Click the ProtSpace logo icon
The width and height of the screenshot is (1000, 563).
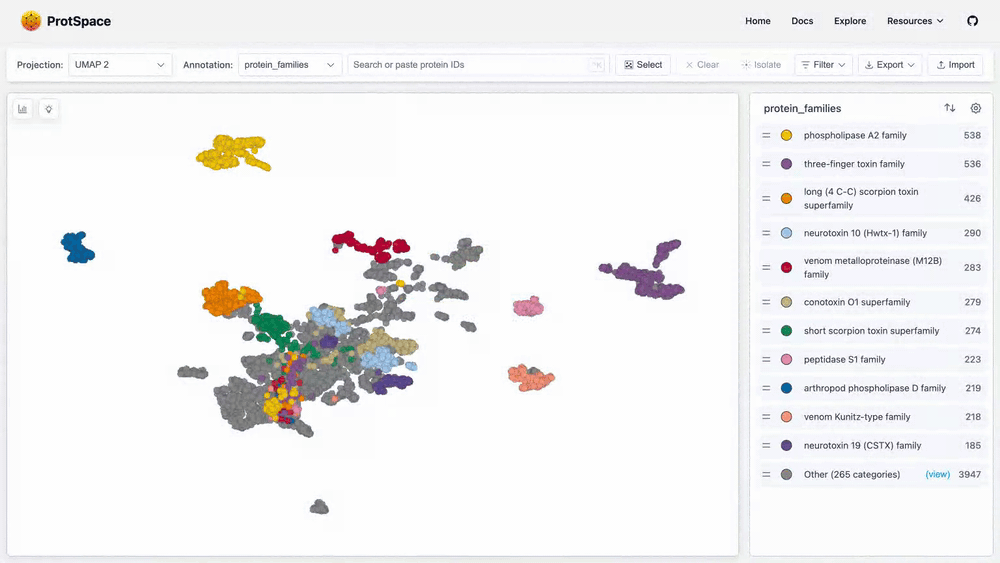click(31, 21)
